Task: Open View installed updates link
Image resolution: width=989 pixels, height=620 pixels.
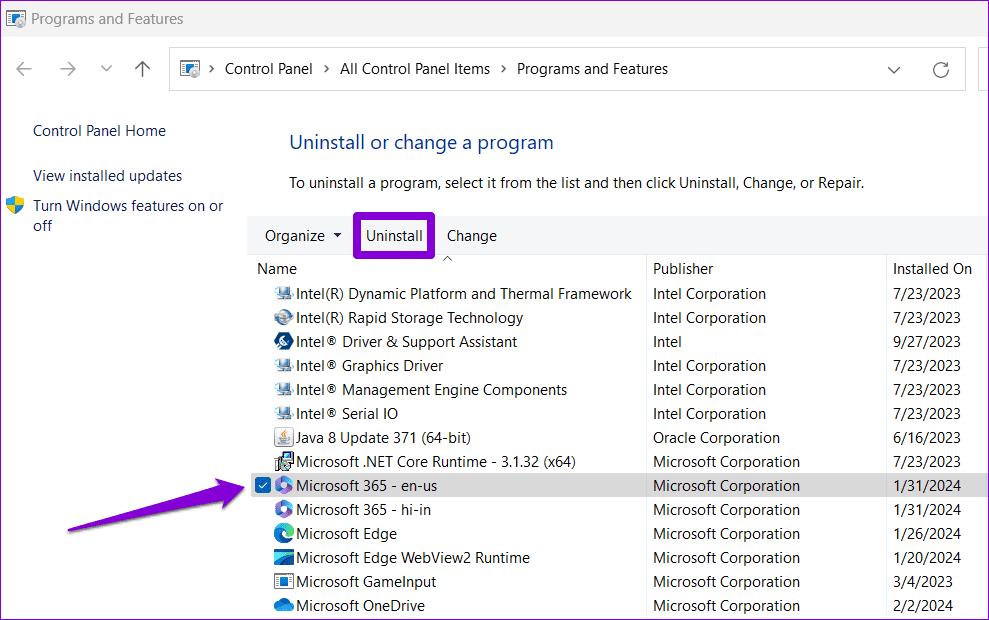Action: coord(107,176)
